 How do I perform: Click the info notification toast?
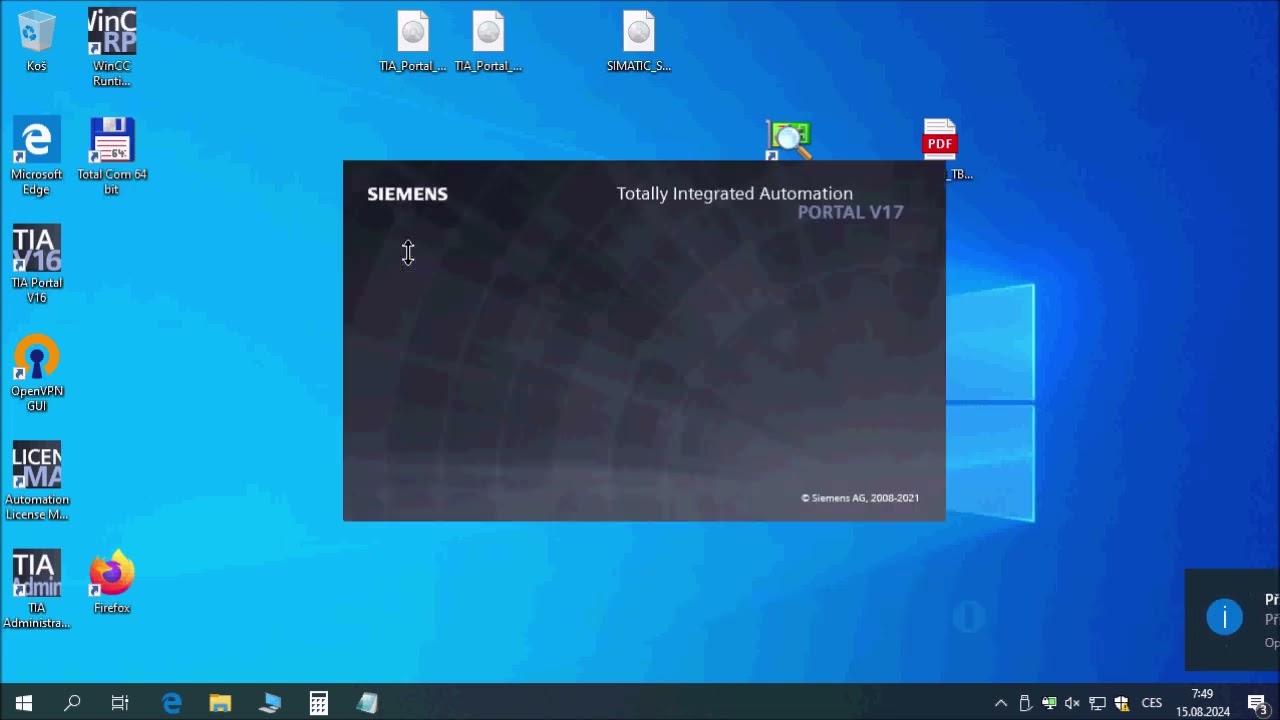click(x=1232, y=619)
